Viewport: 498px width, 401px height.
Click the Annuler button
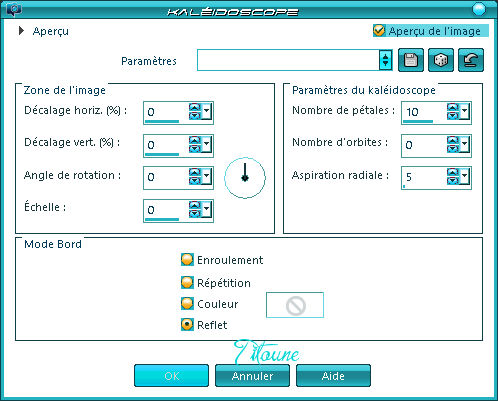[x=252, y=376]
